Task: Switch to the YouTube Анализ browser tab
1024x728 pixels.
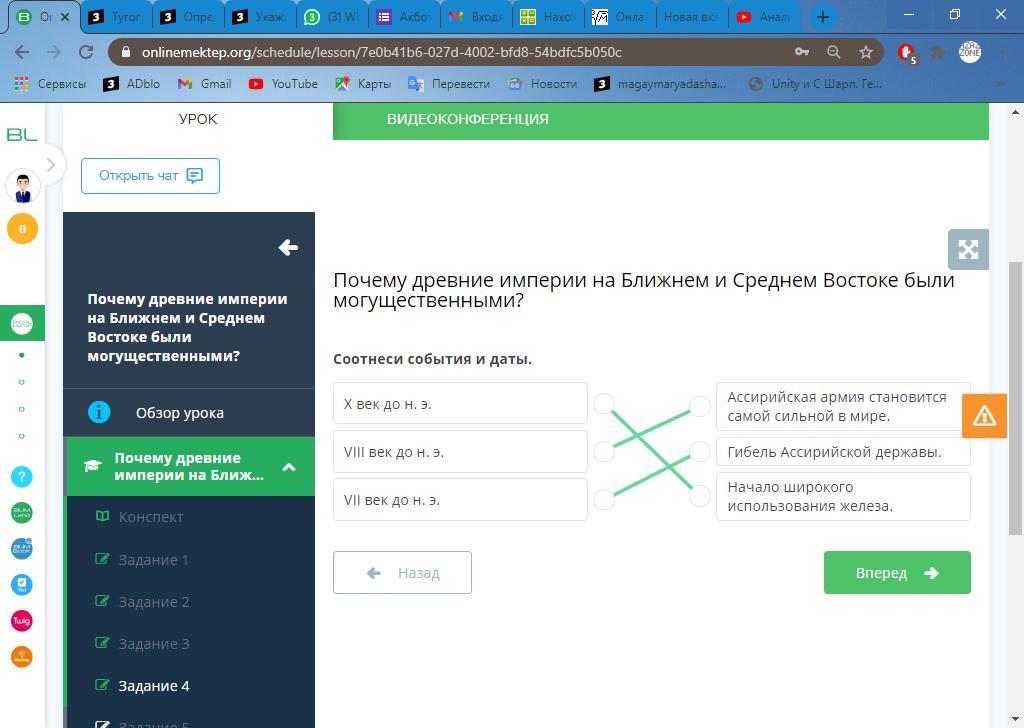Action: [x=763, y=17]
